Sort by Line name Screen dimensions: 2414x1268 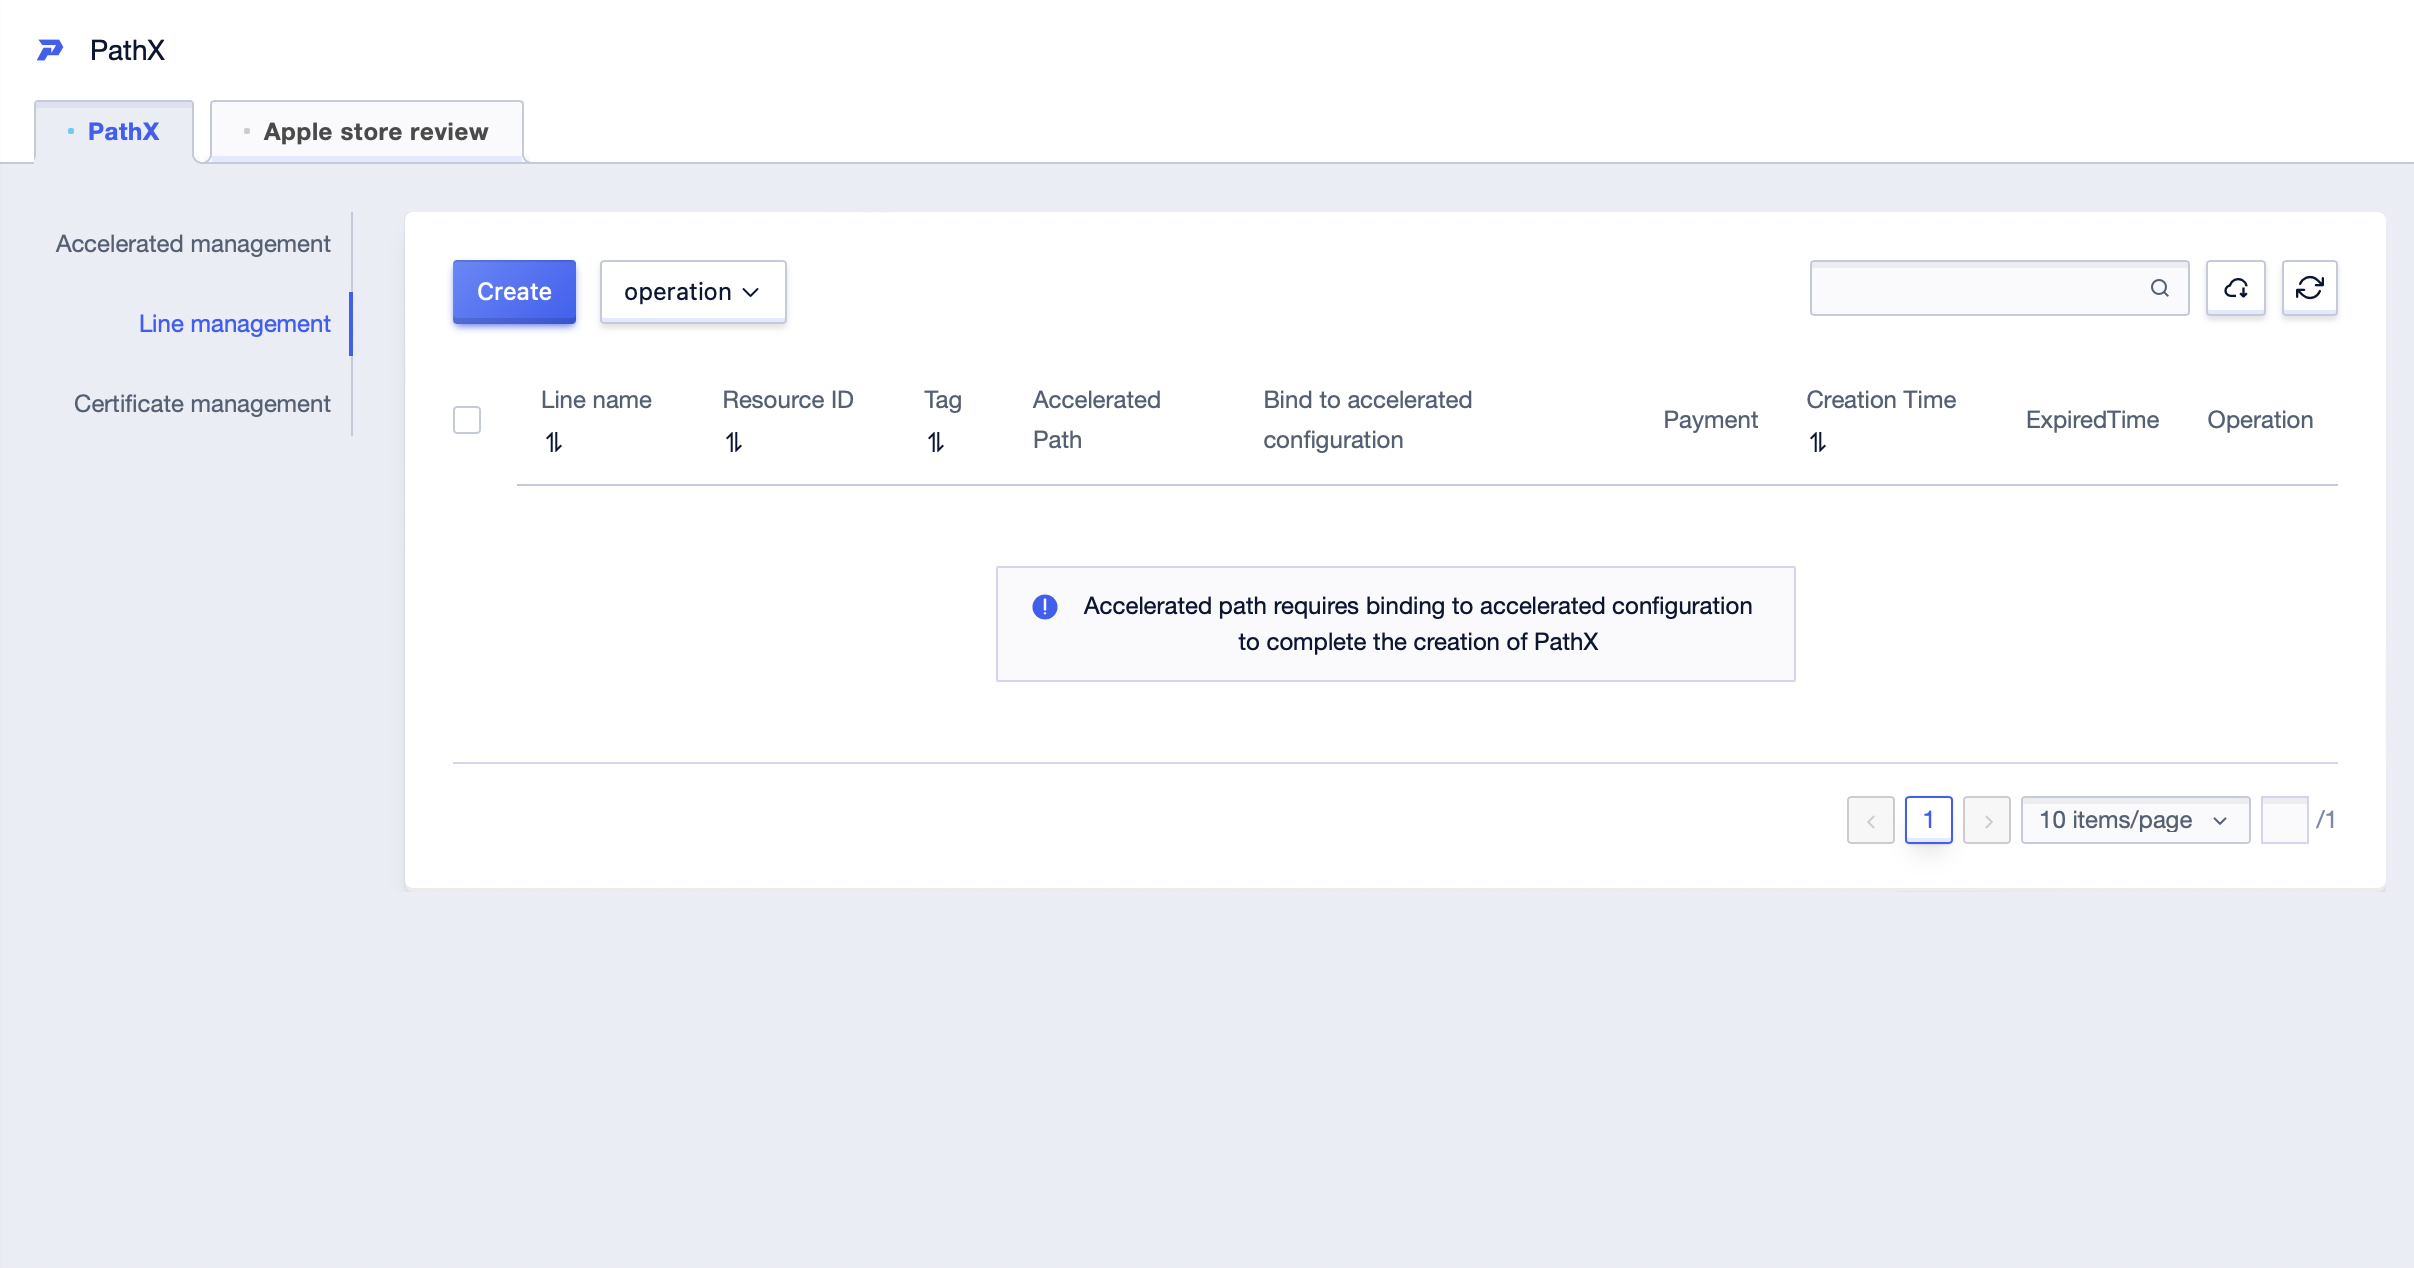554,442
